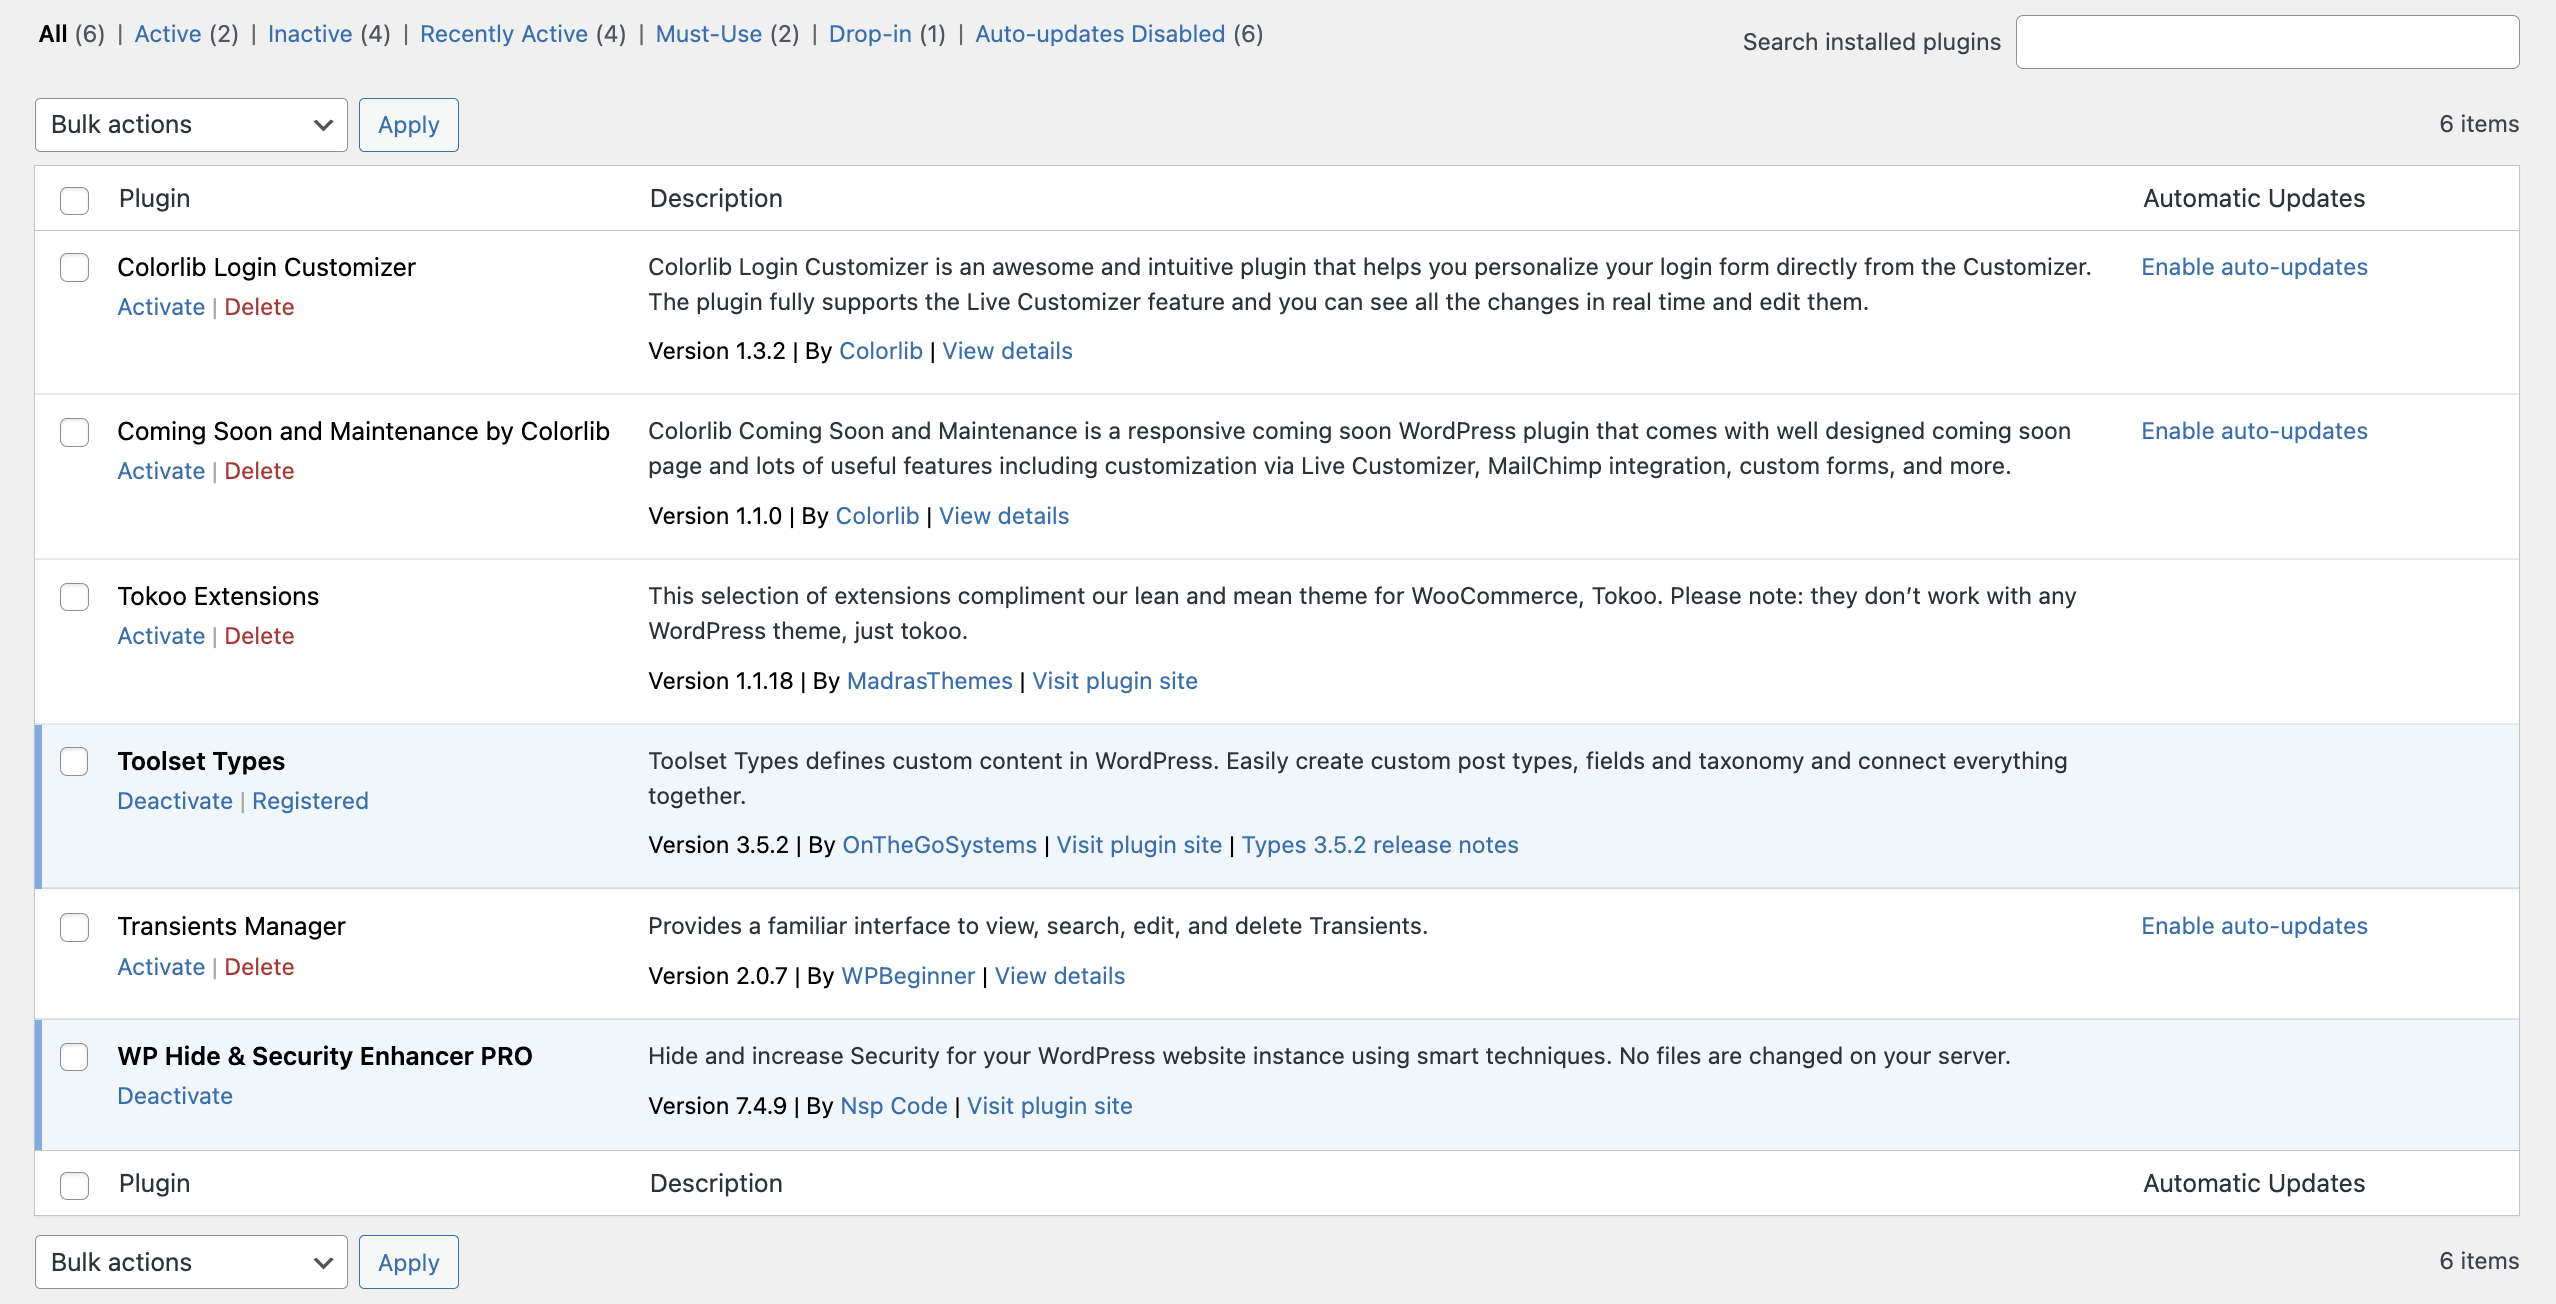Click the Tokoo Extensions plugin title

[x=218, y=596]
